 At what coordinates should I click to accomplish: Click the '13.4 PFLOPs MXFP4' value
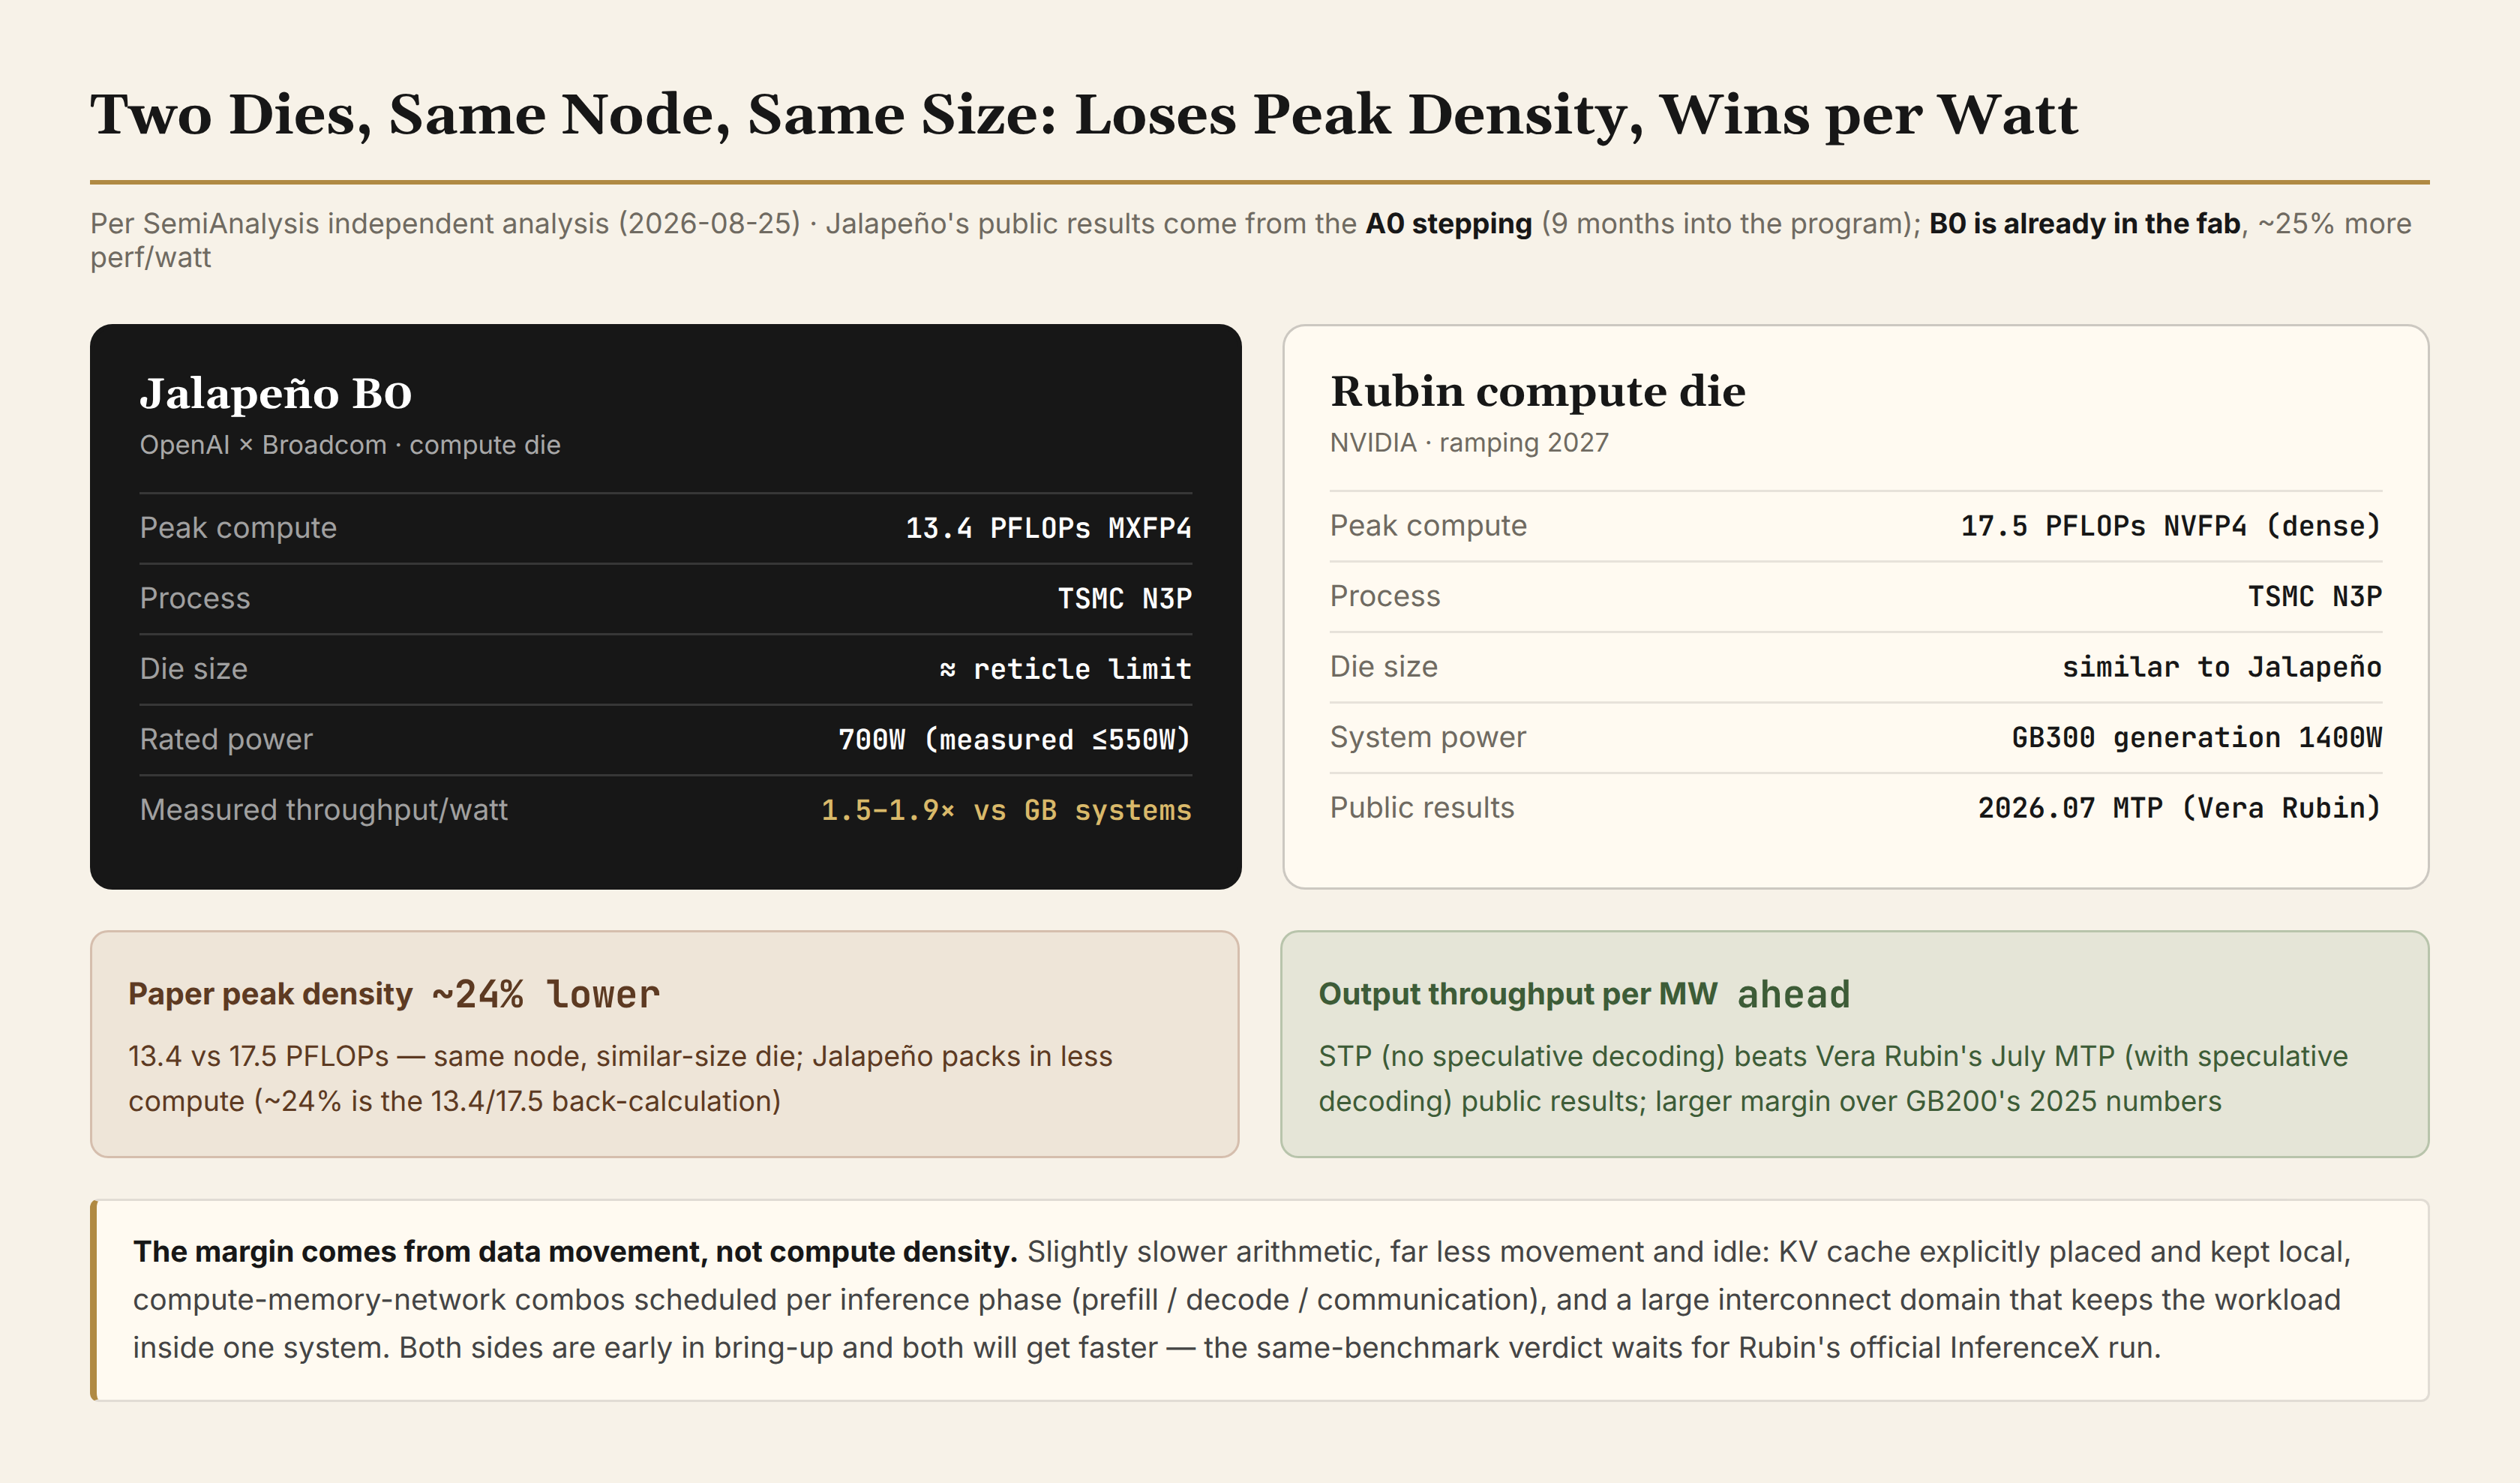click(x=1048, y=528)
